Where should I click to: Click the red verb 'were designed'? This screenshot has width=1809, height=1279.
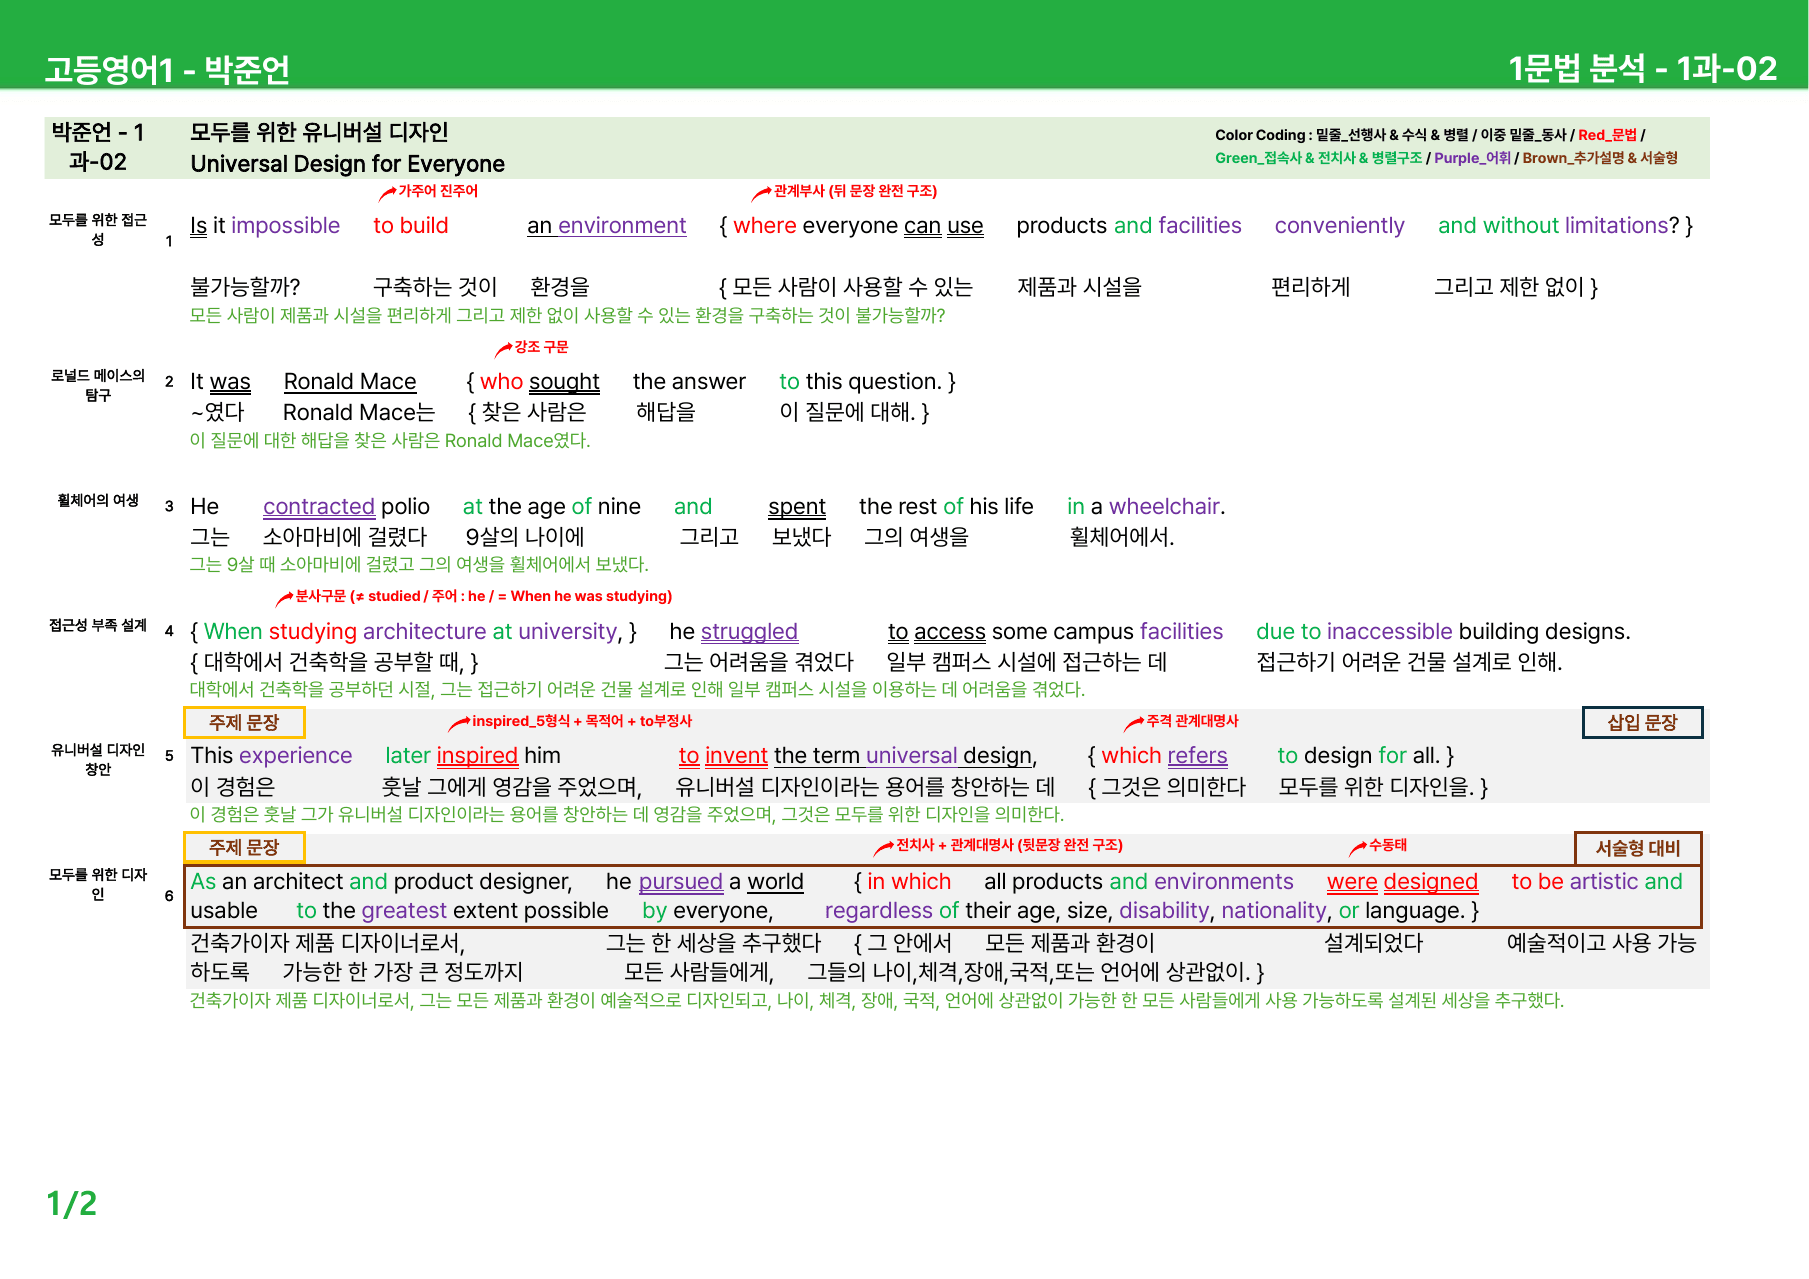coord(1402,882)
